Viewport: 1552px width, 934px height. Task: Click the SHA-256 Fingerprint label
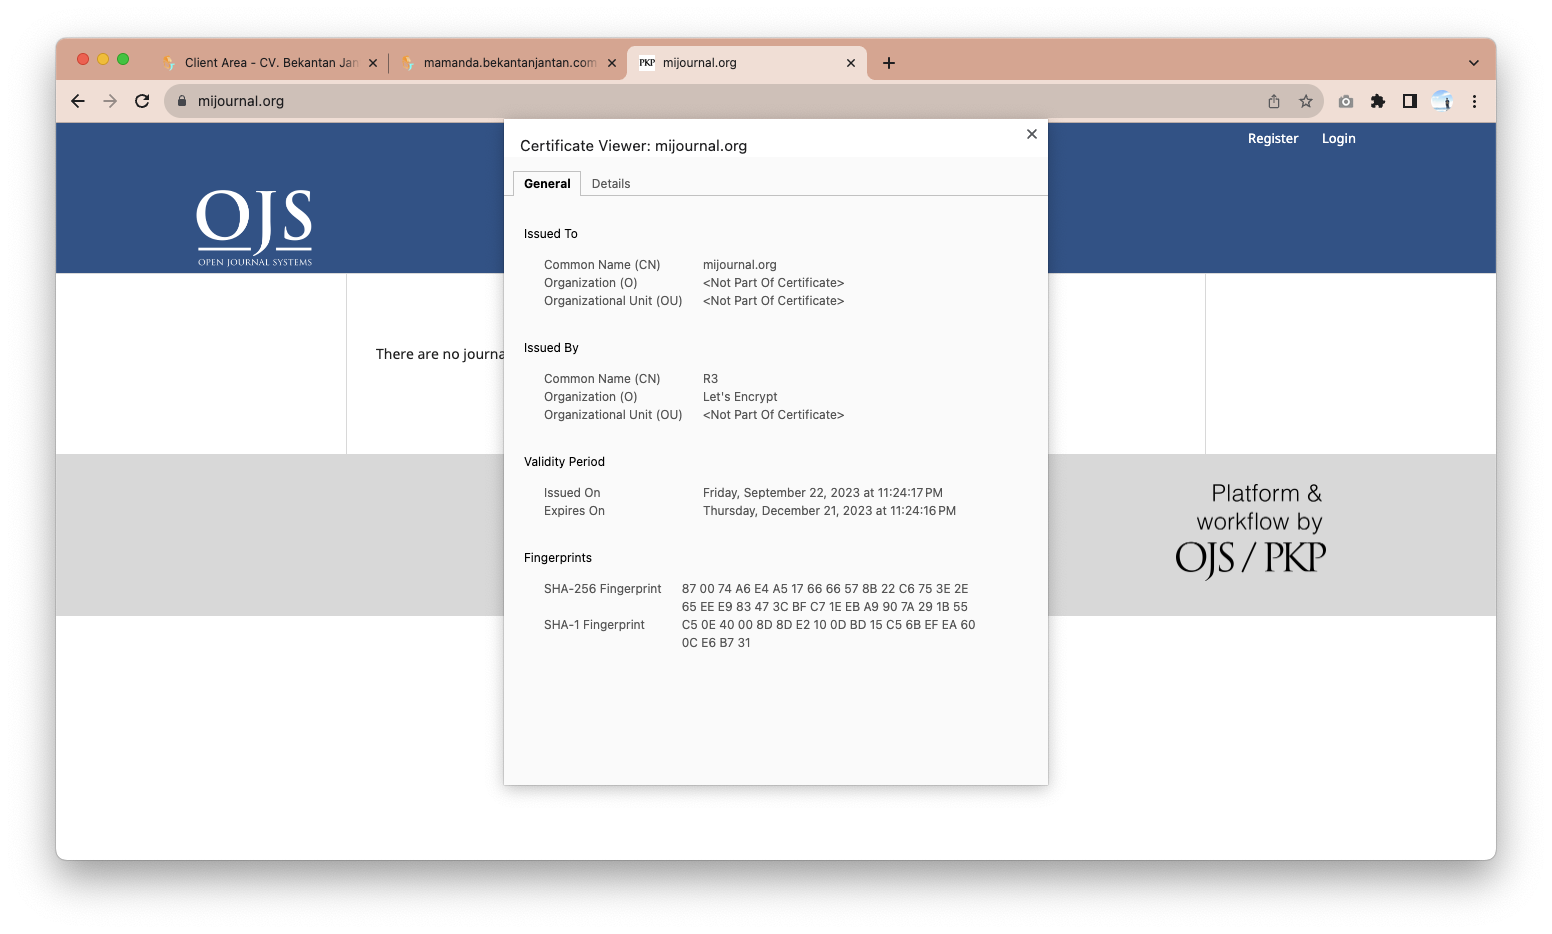pyautogui.click(x=603, y=589)
